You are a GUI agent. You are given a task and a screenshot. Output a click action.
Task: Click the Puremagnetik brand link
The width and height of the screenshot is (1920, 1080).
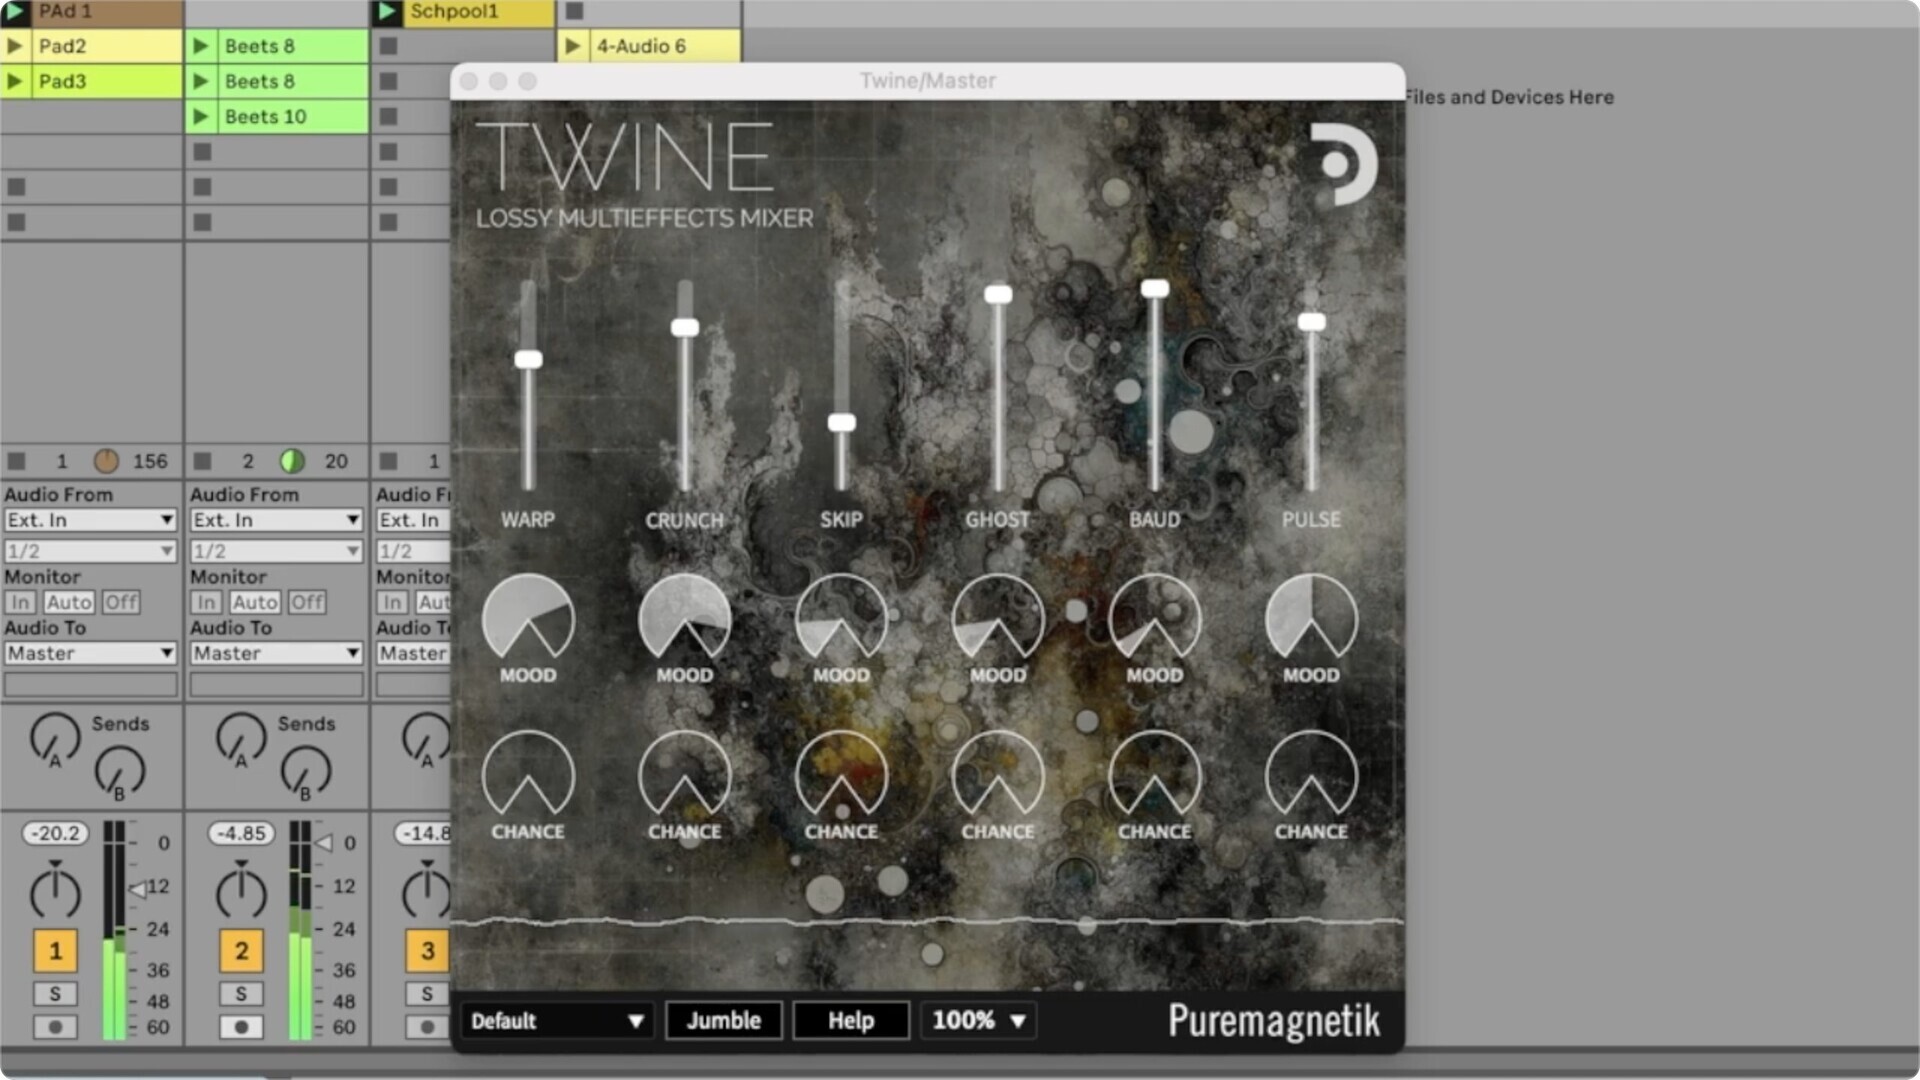pyautogui.click(x=1274, y=1021)
